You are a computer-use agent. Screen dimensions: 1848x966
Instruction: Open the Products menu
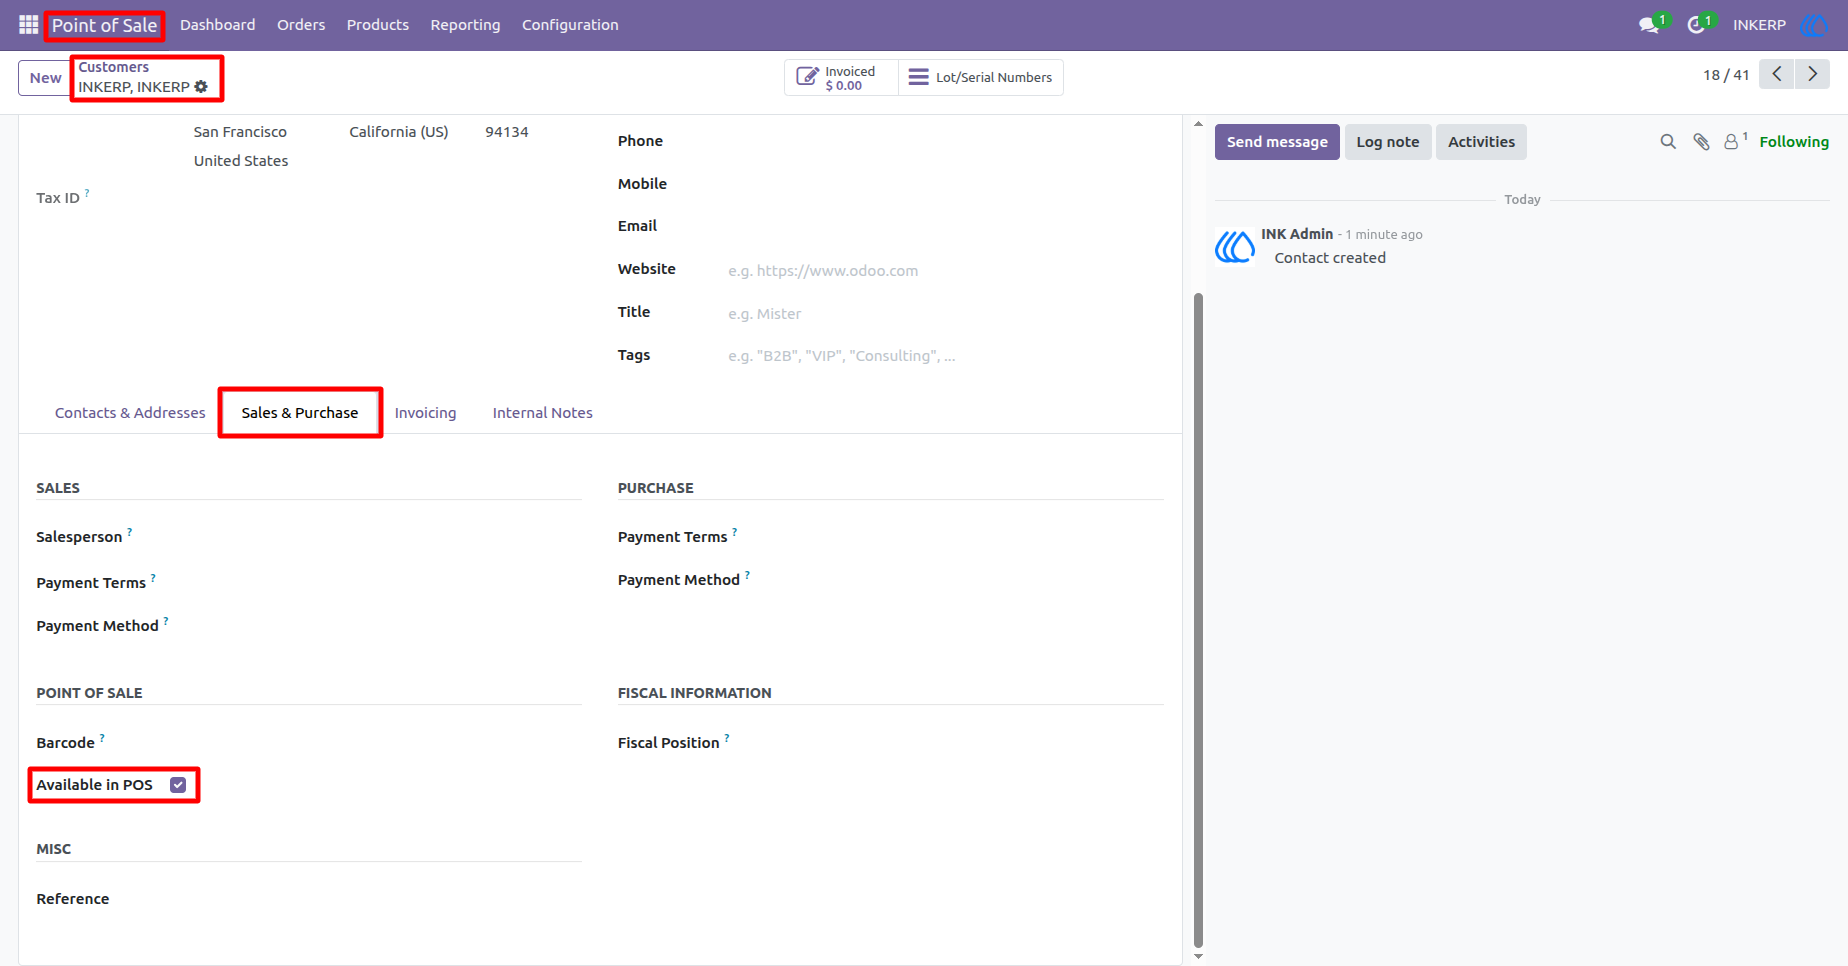378,25
